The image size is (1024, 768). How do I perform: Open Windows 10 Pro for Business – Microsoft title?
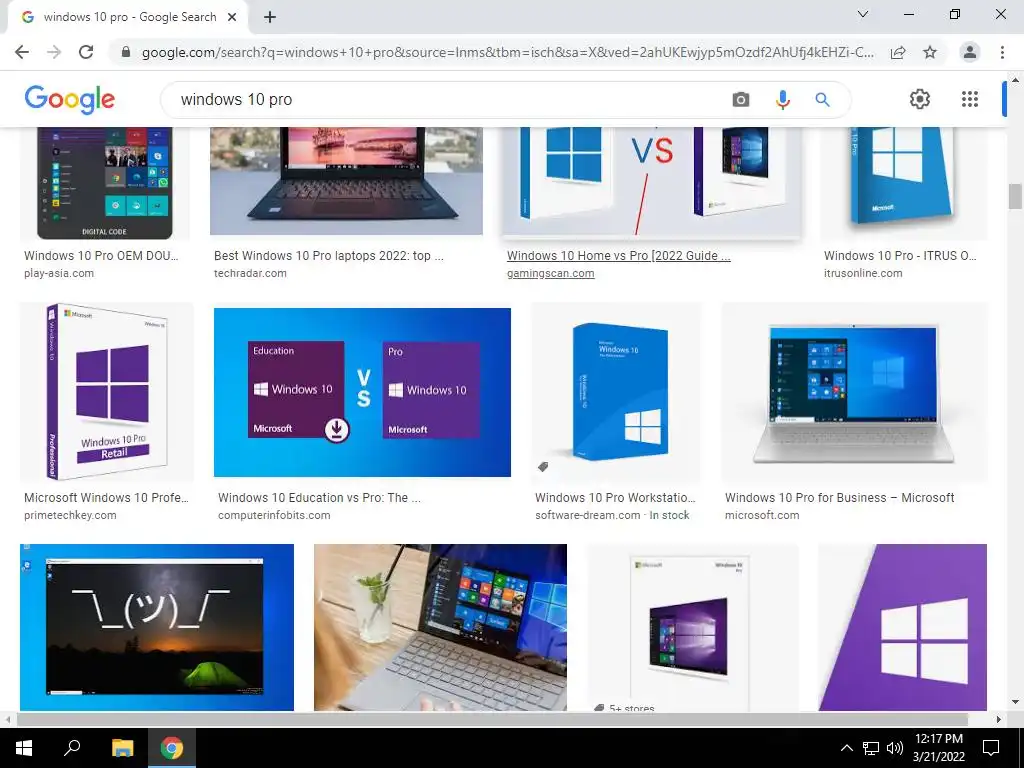[x=839, y=498]
